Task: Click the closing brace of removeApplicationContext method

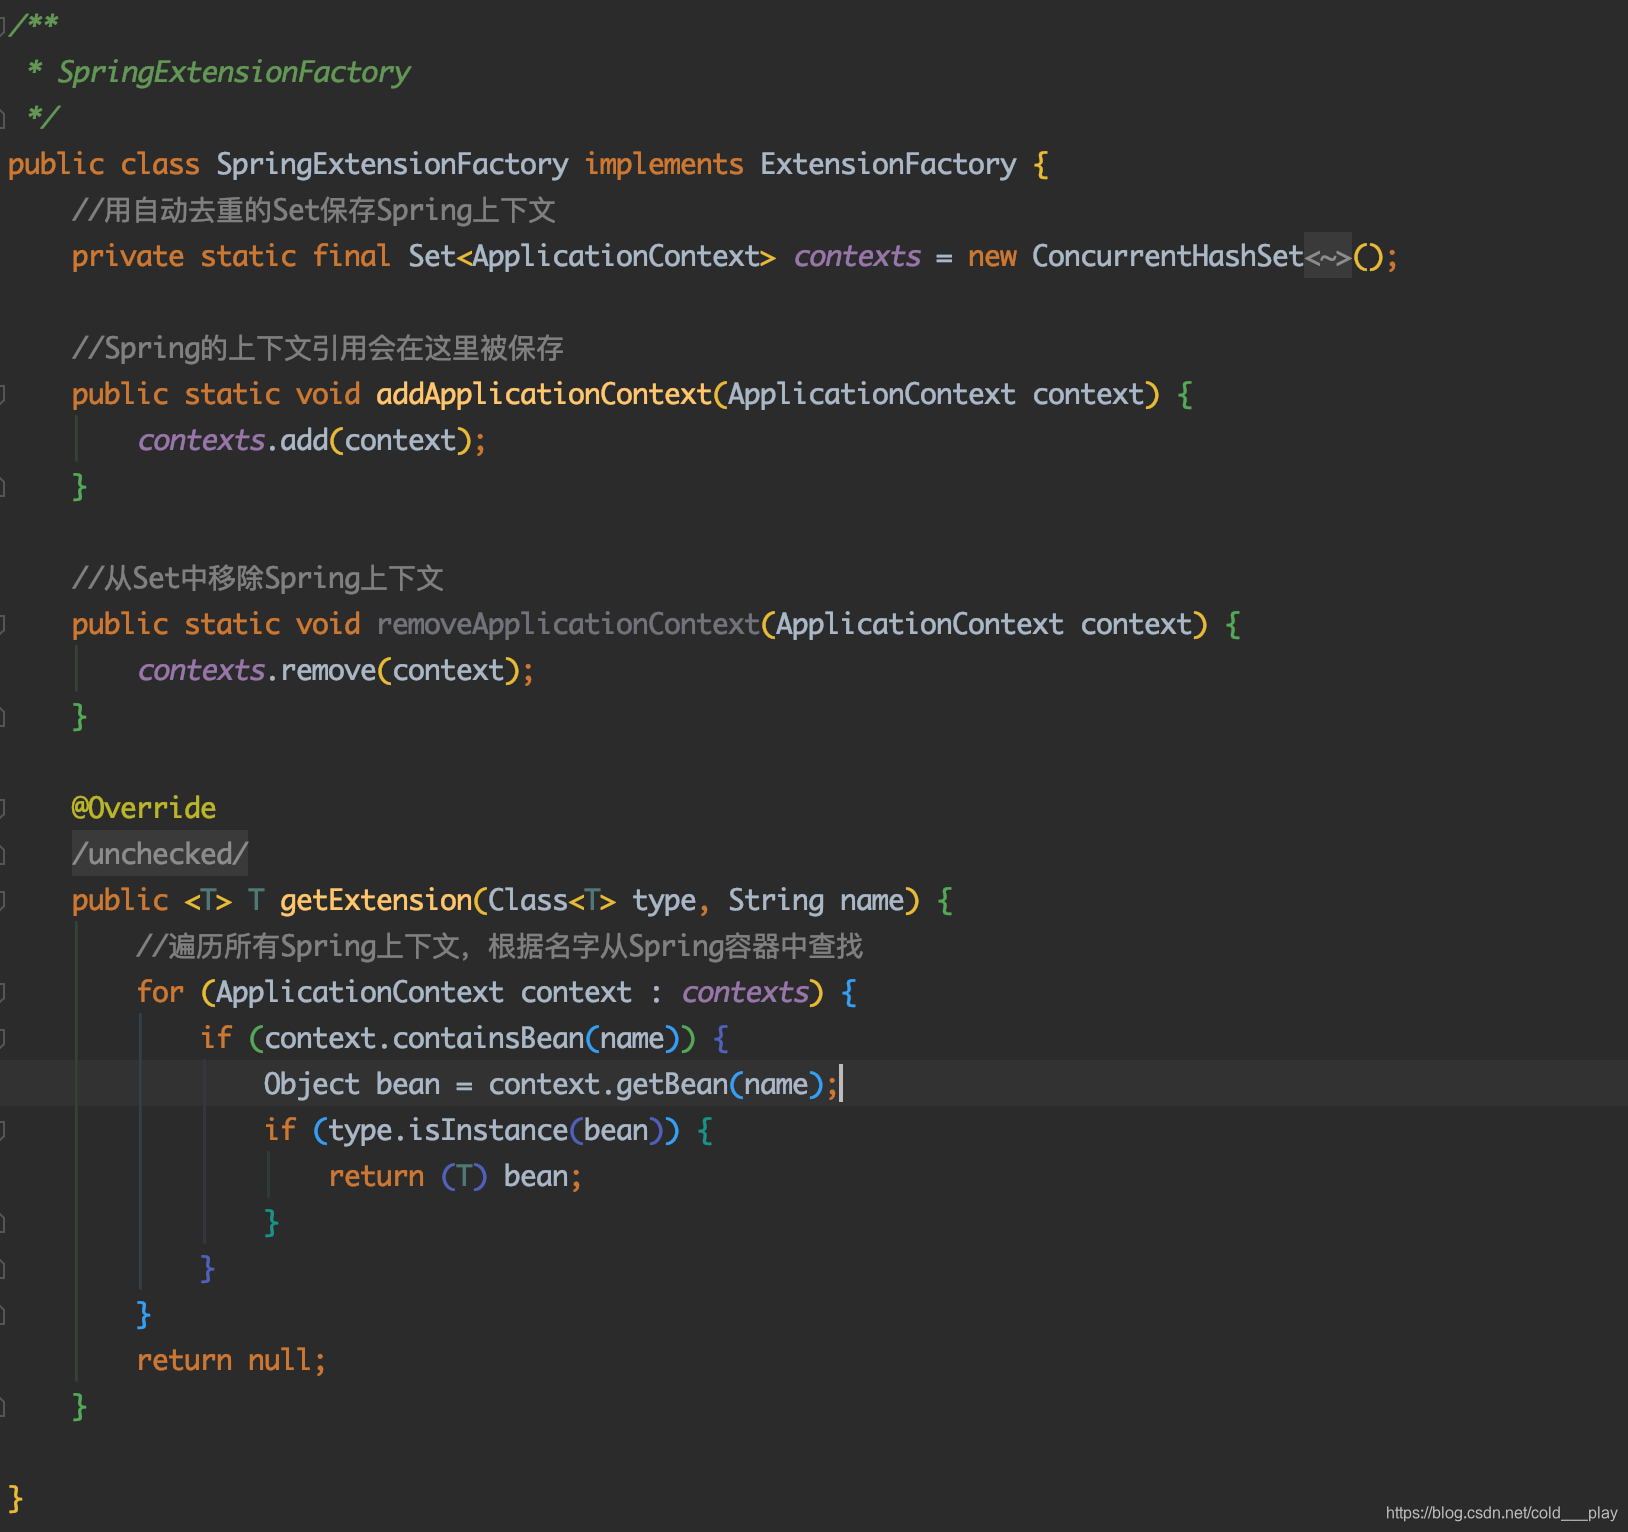Action: click(80, 717)
